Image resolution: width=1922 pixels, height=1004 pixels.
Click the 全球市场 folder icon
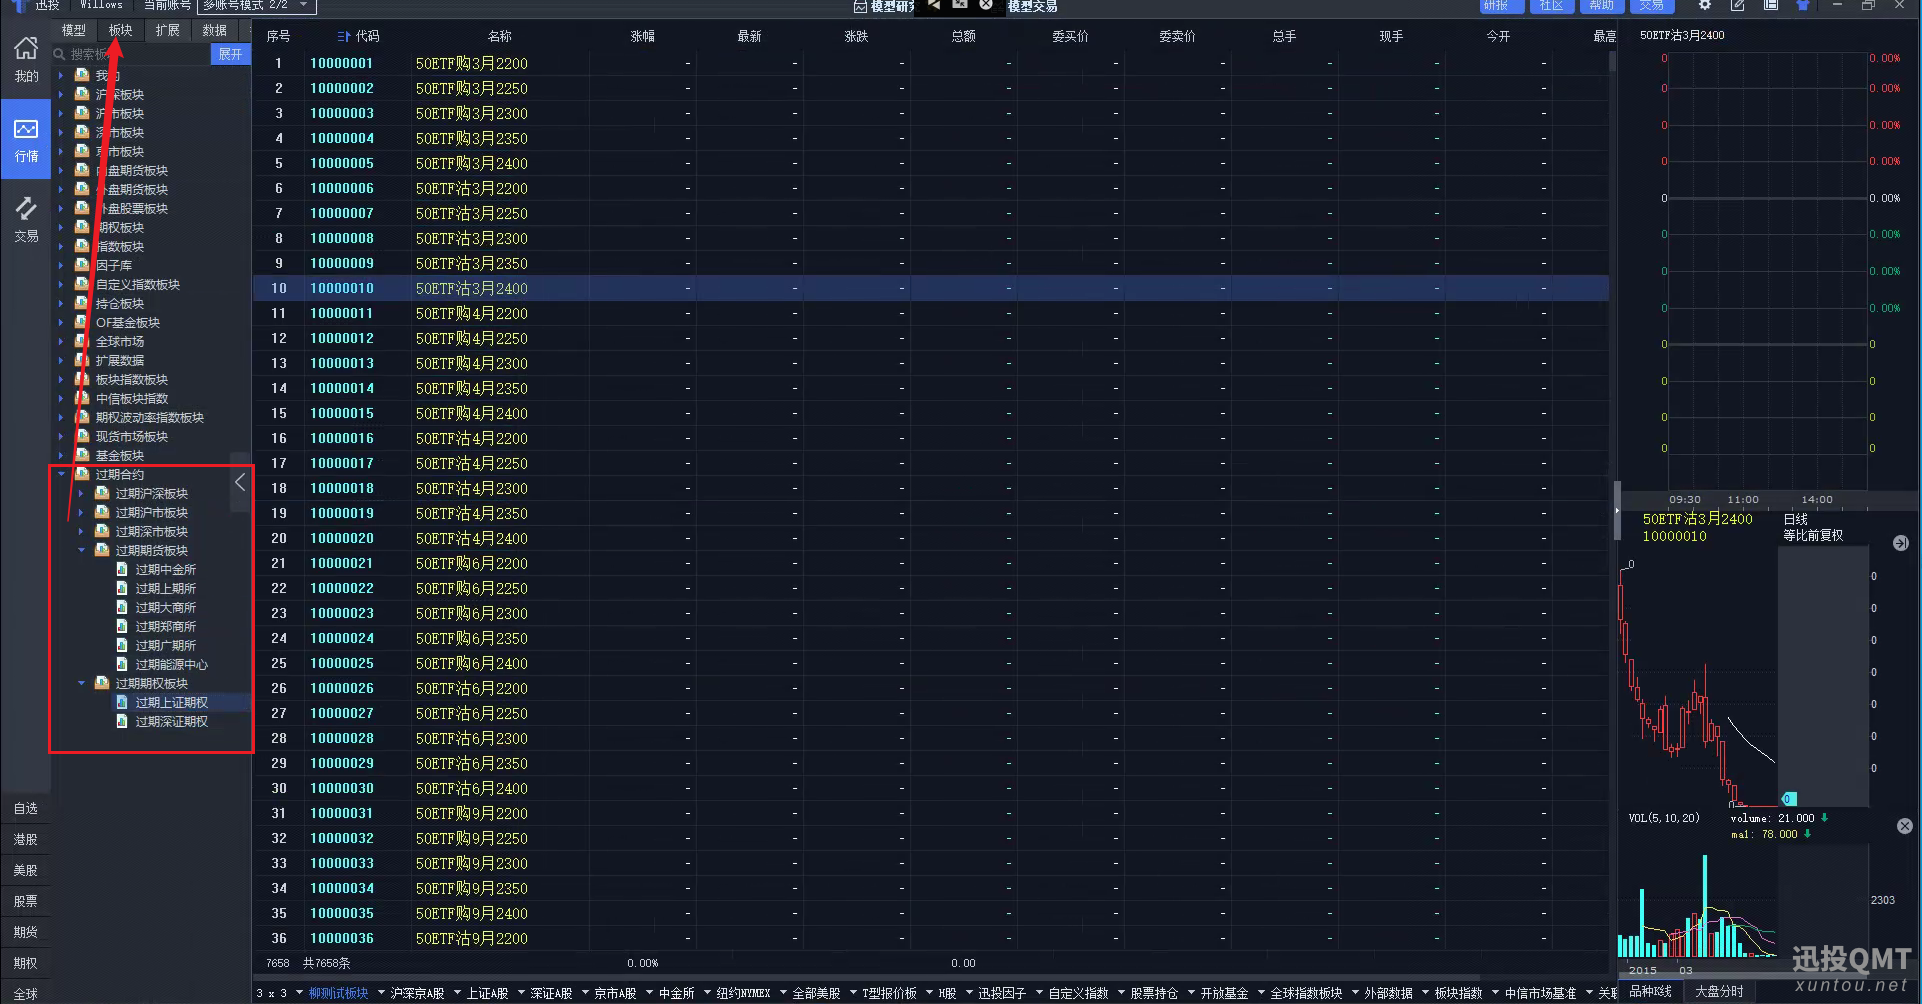pyautogui.click(x=82, y=341)
